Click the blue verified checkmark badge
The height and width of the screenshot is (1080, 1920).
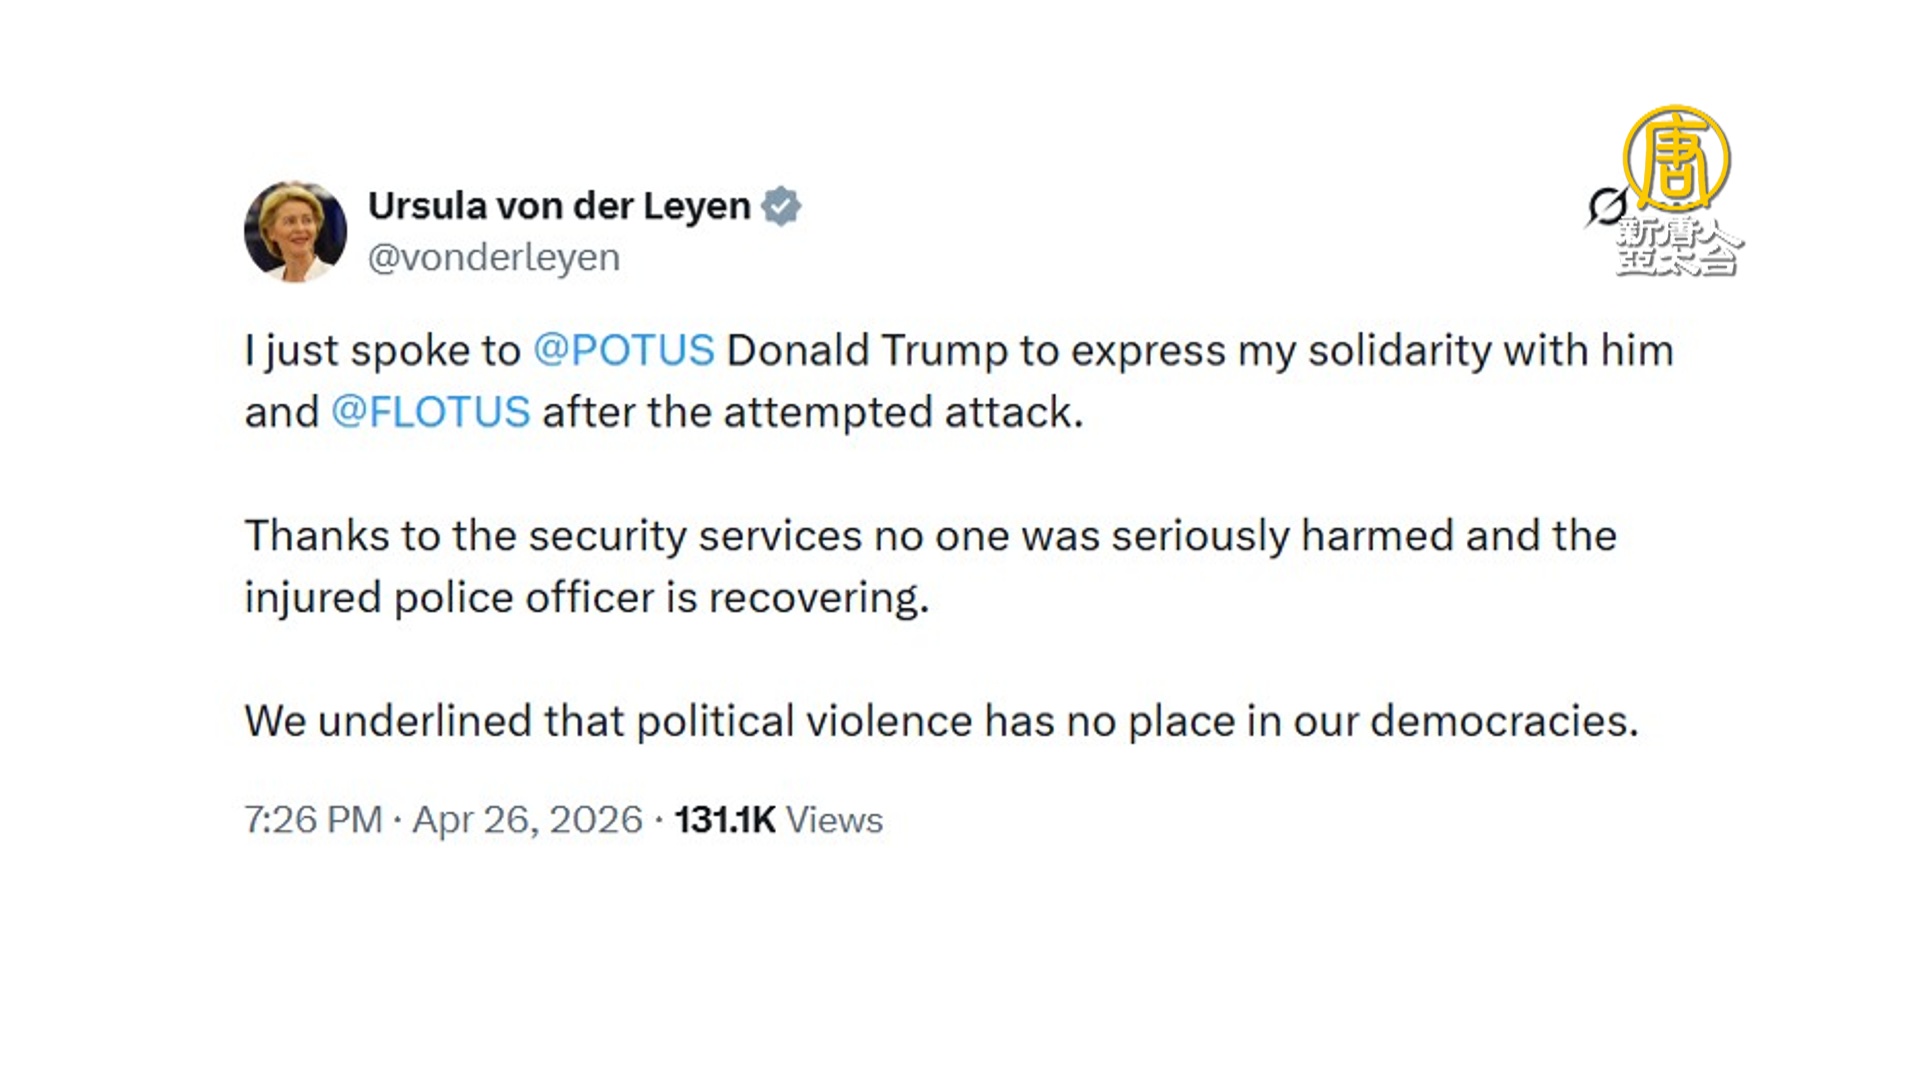pos(781,206)
